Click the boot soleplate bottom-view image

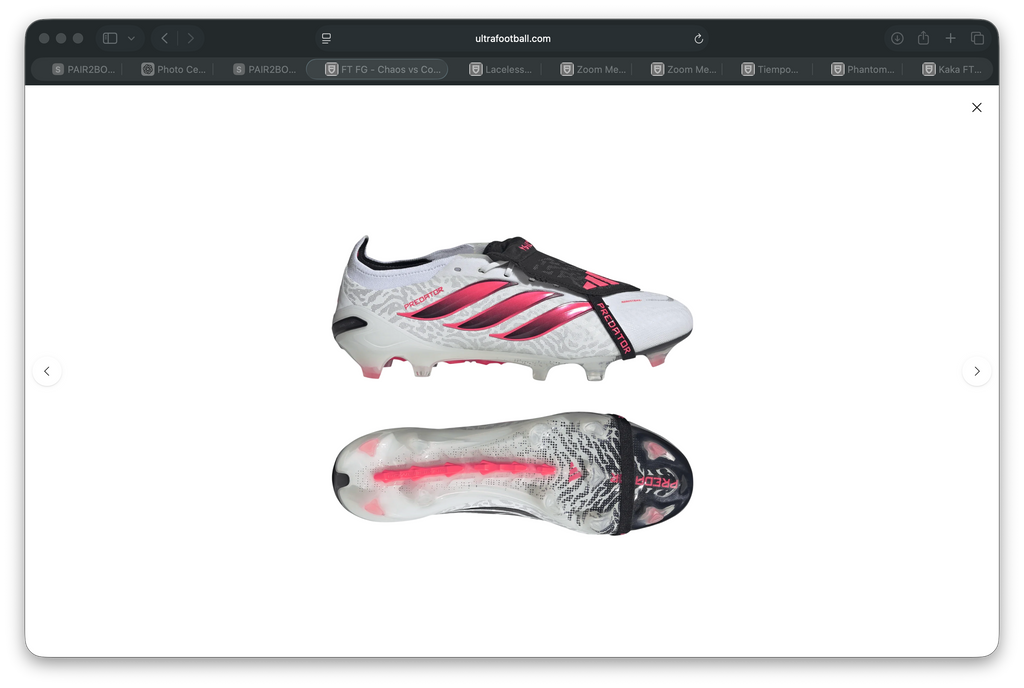[x=512, y=473]
